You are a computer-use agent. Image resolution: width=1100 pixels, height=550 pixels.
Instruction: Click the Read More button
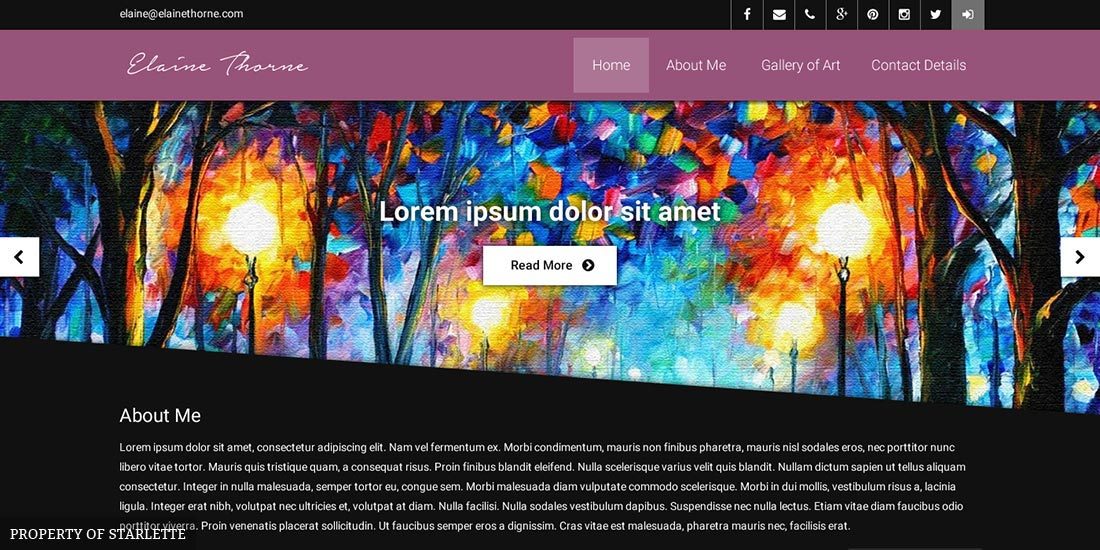(x=550, y=265)
